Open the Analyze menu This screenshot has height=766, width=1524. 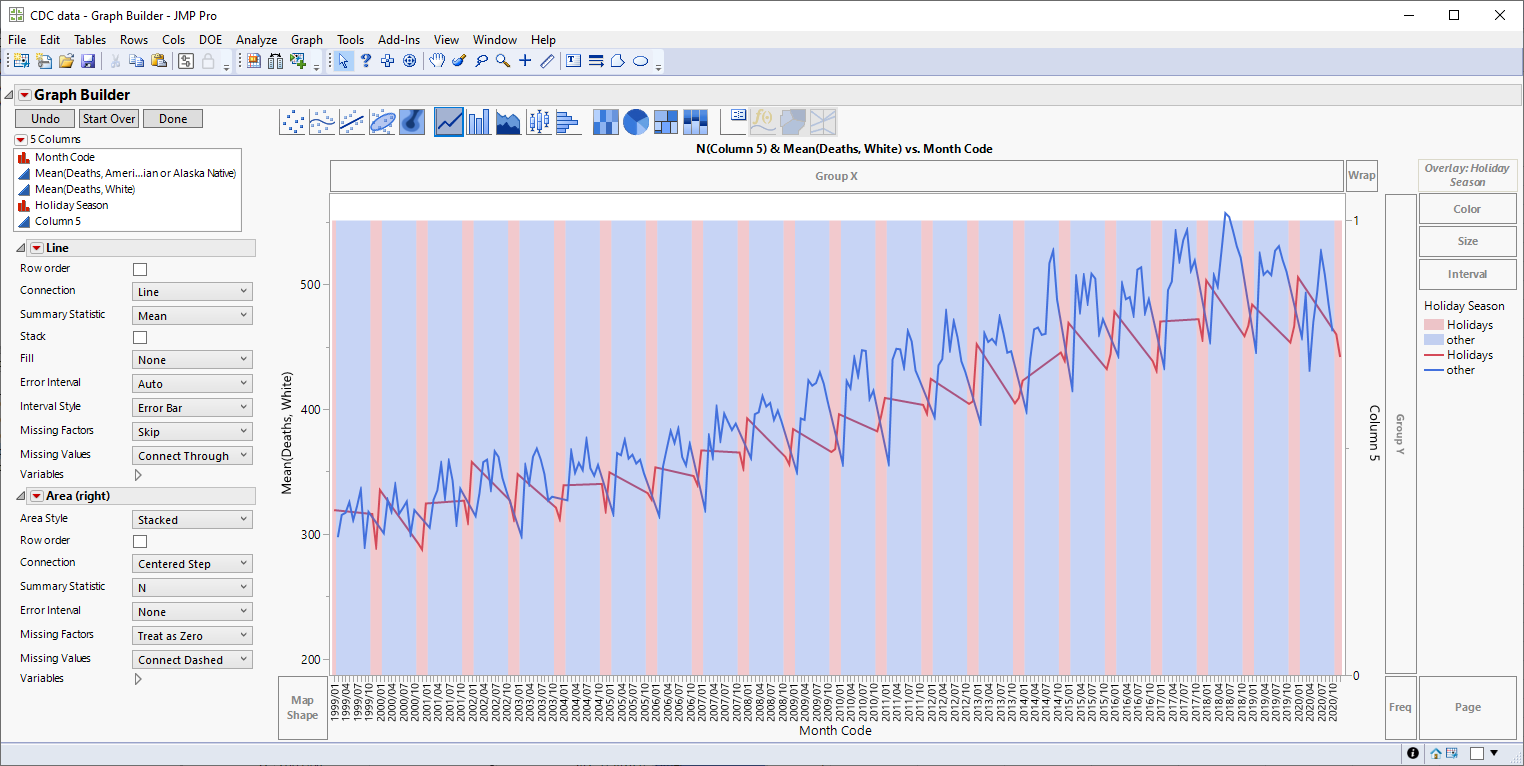[256, 40]
